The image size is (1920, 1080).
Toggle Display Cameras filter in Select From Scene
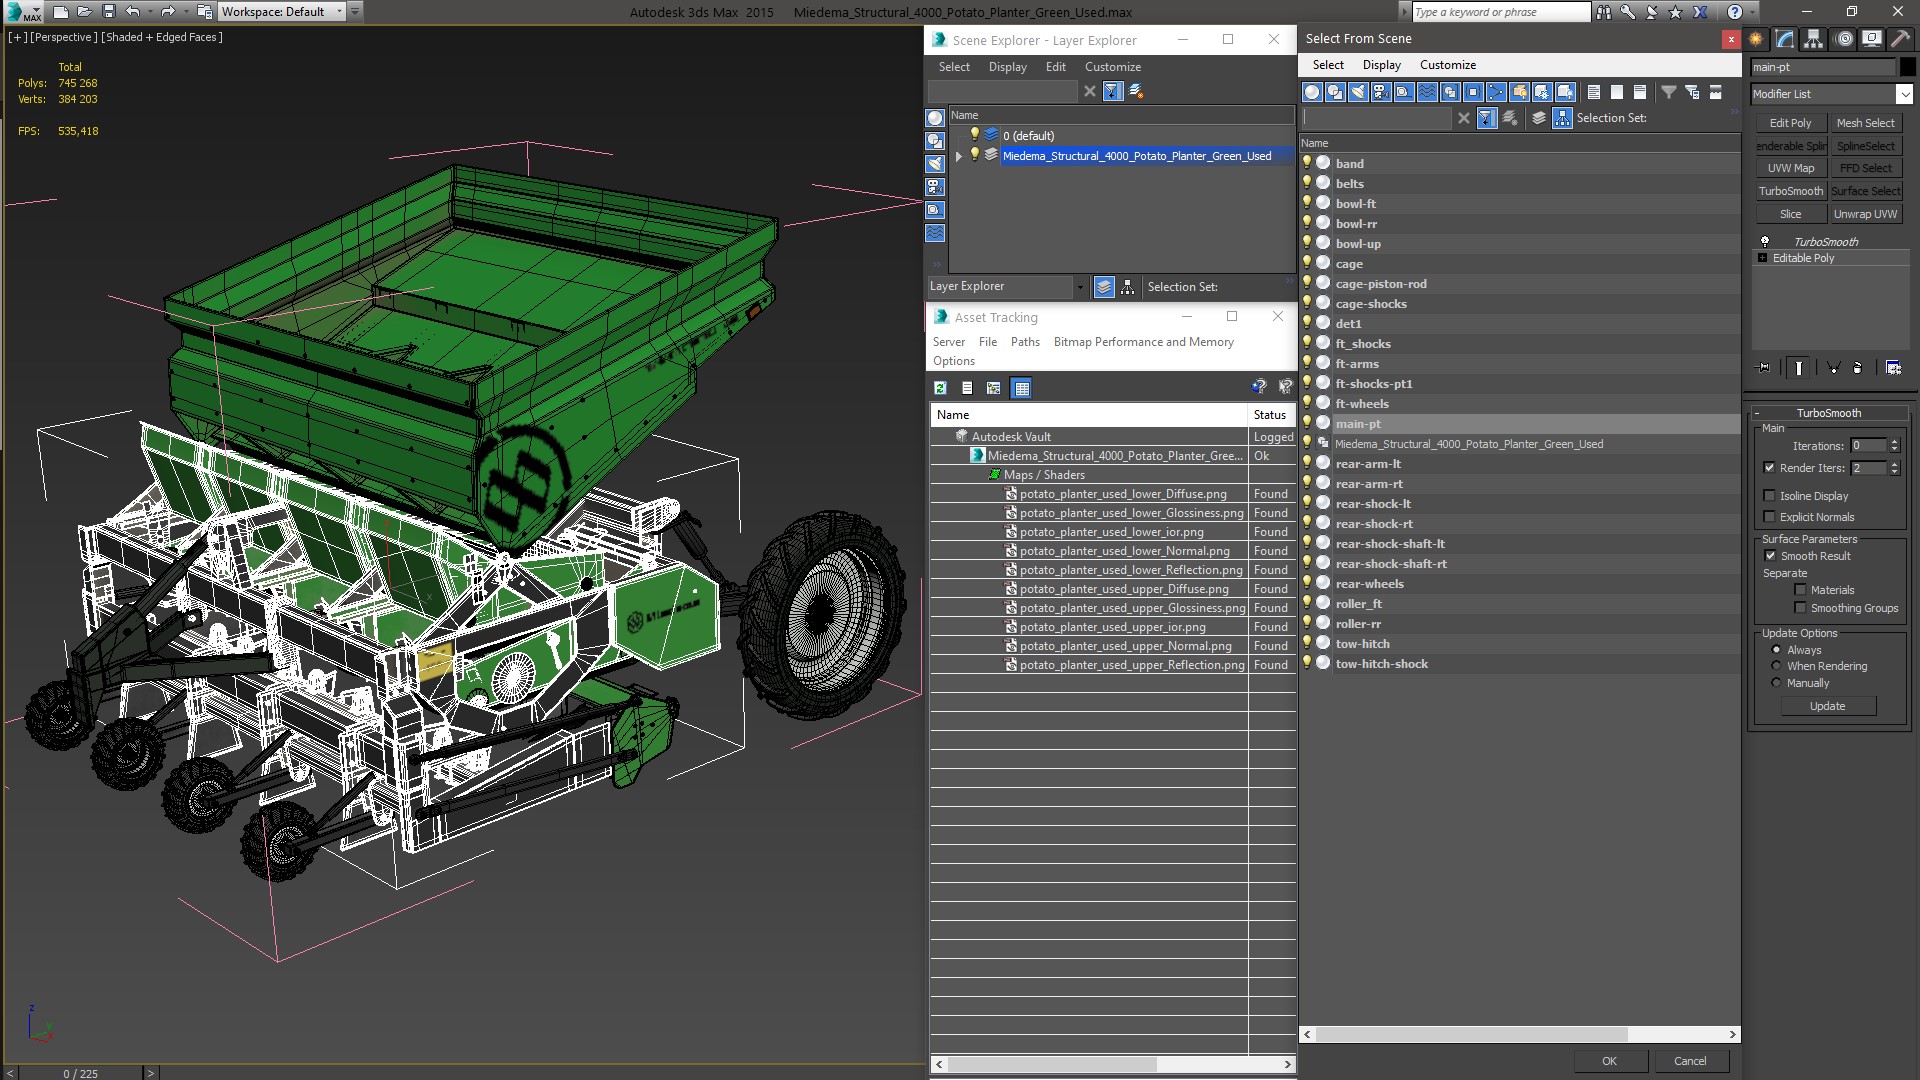1381,92
